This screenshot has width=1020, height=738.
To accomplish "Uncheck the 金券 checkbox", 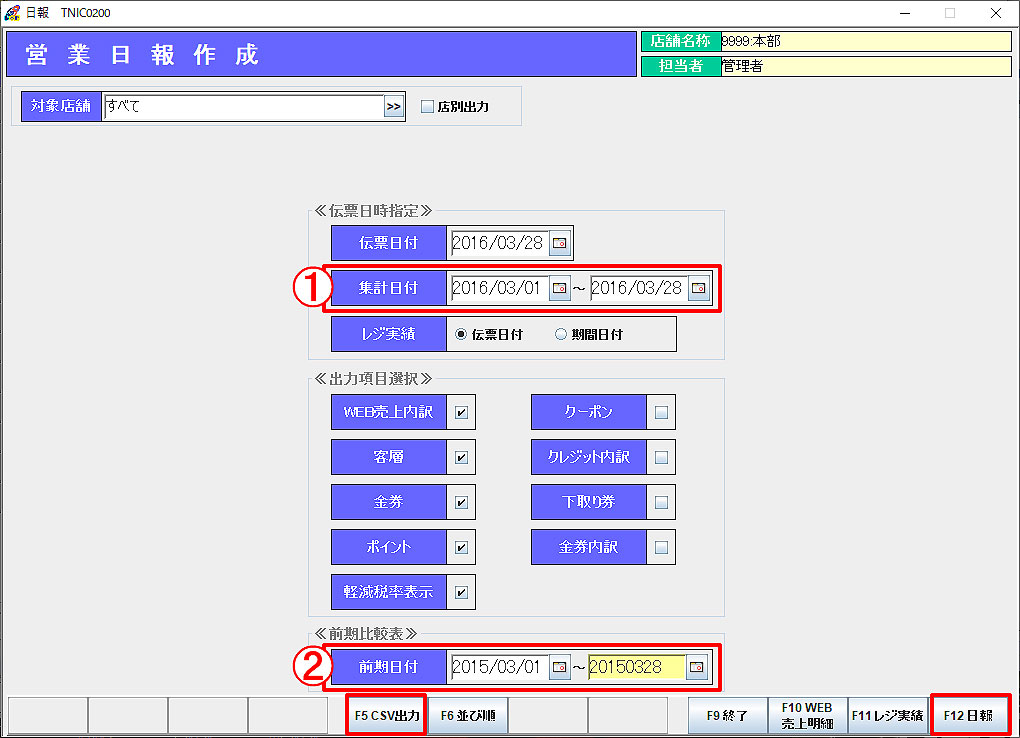I will (x=461, y=502).
